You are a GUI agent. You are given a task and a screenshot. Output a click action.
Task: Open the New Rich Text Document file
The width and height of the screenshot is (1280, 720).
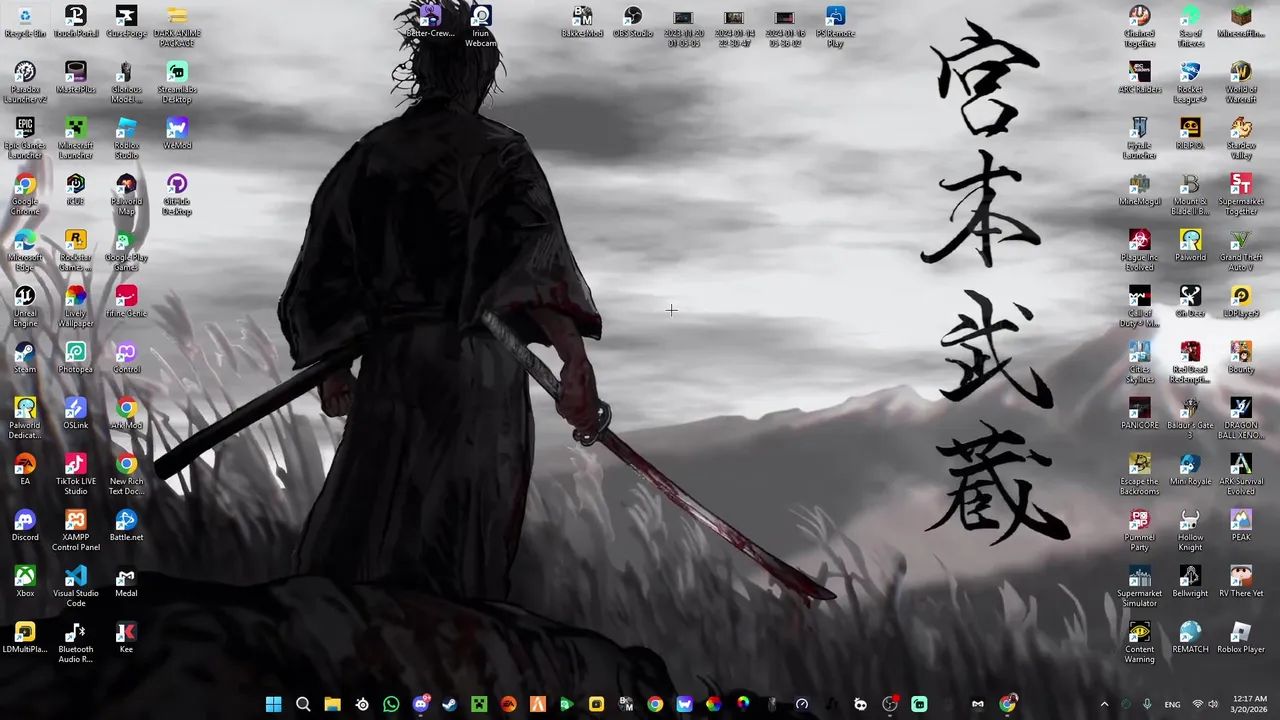(x=126, y=474)
